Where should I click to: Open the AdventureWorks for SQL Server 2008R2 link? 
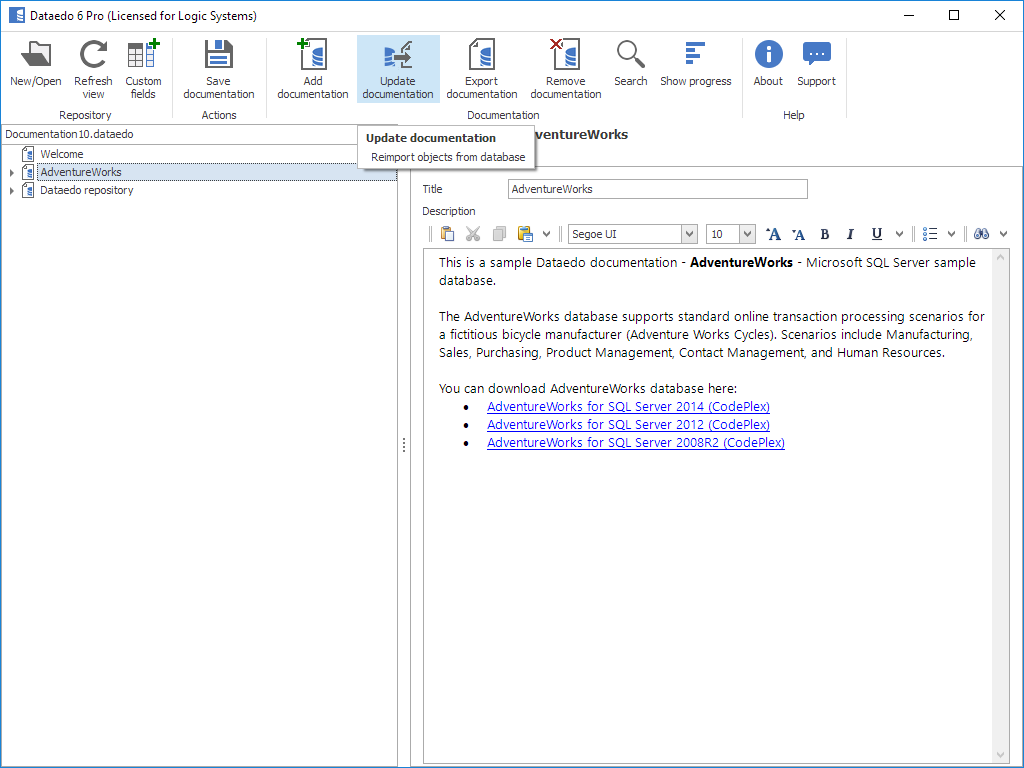[x=635, y=443]
